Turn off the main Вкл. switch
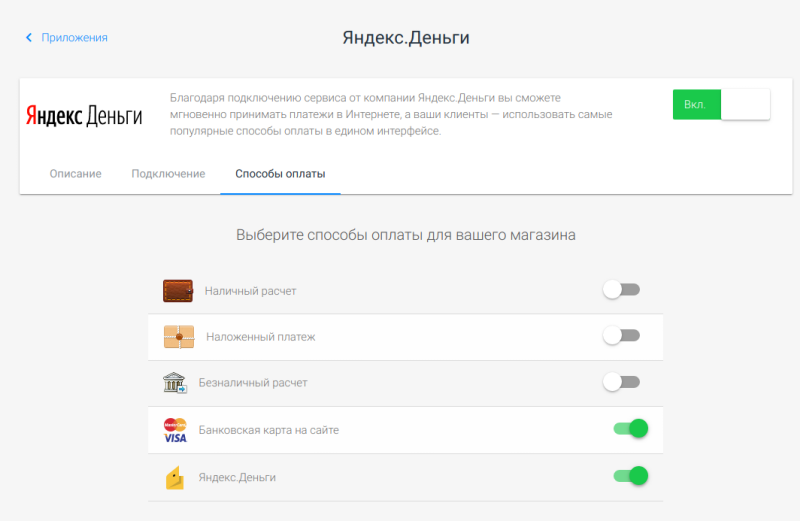 tap(721, 104)
